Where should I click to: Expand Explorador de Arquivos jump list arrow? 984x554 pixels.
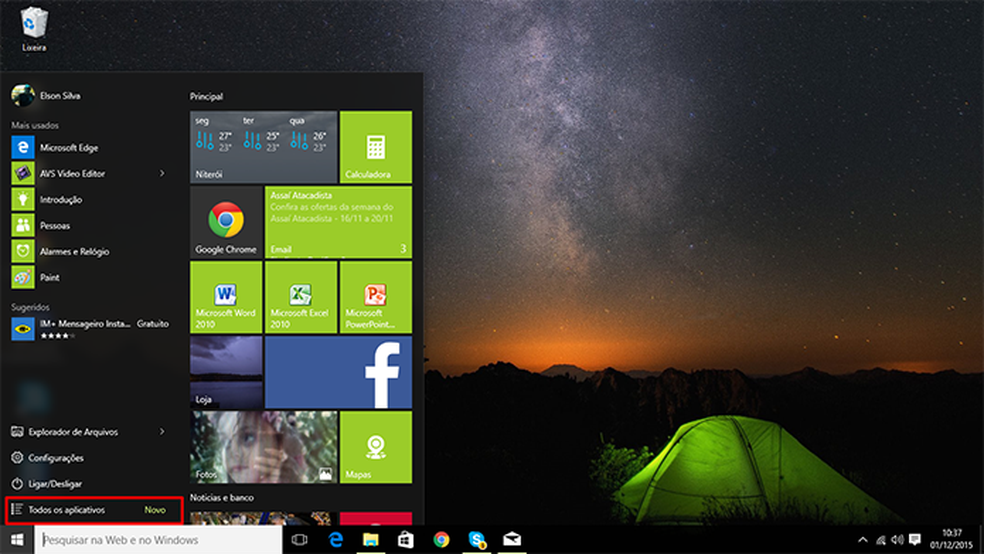(162, 432)
